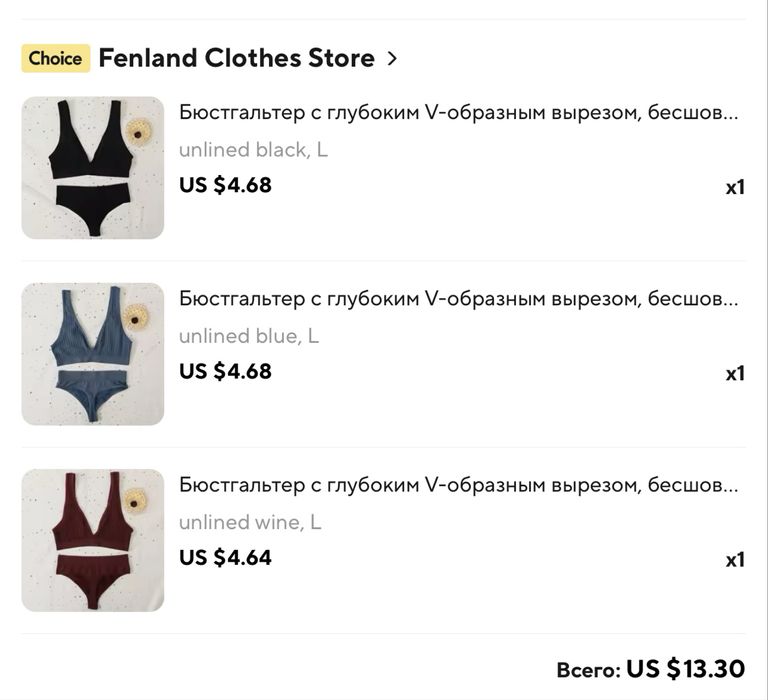Click the x1 quantity of the wine item
Viewport: 768px width, 700px height.
pyautogui.click(x=735, y=559)
